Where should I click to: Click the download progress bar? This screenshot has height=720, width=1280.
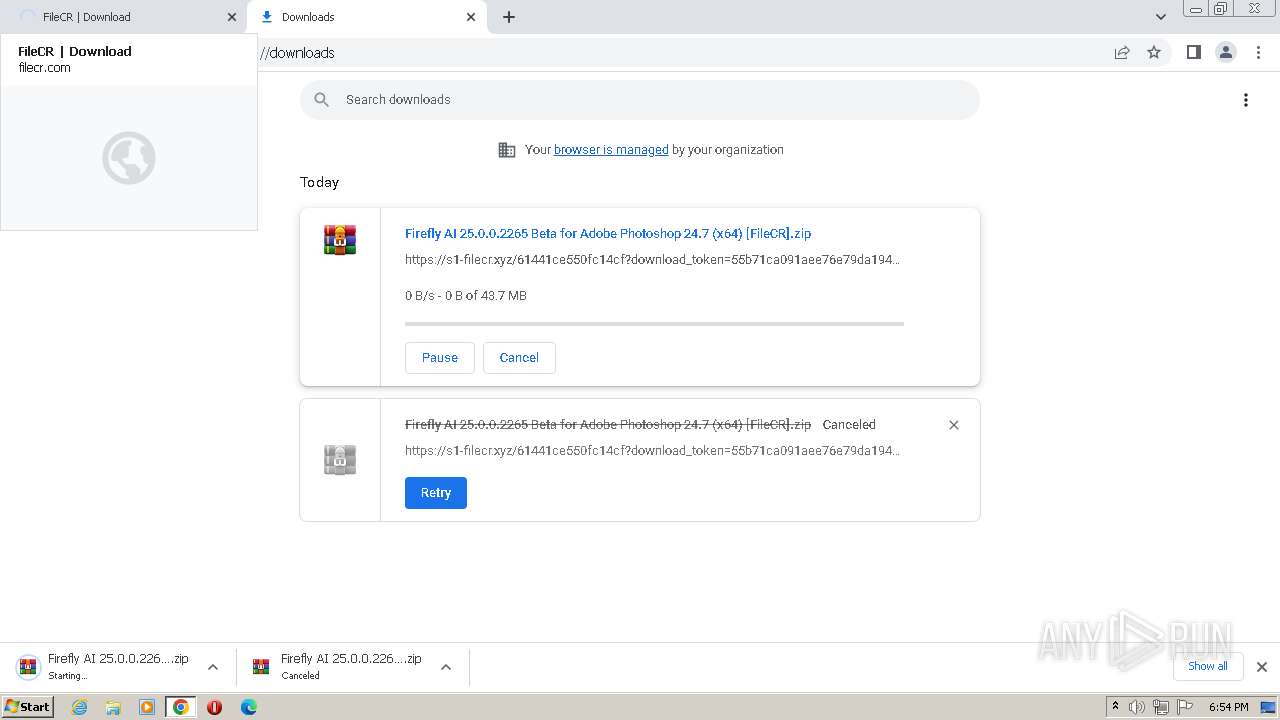[654, 324]
